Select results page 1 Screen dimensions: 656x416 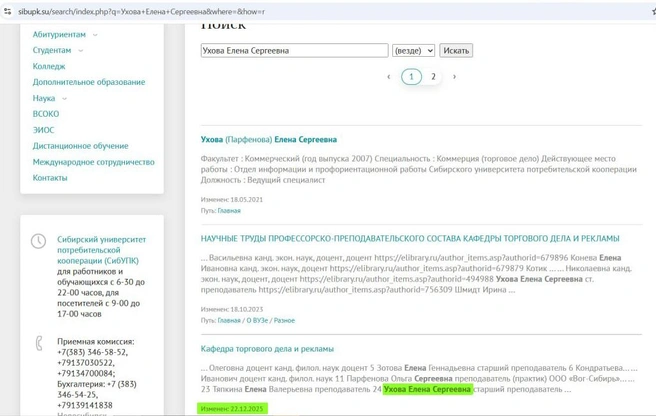click(411, 77)
